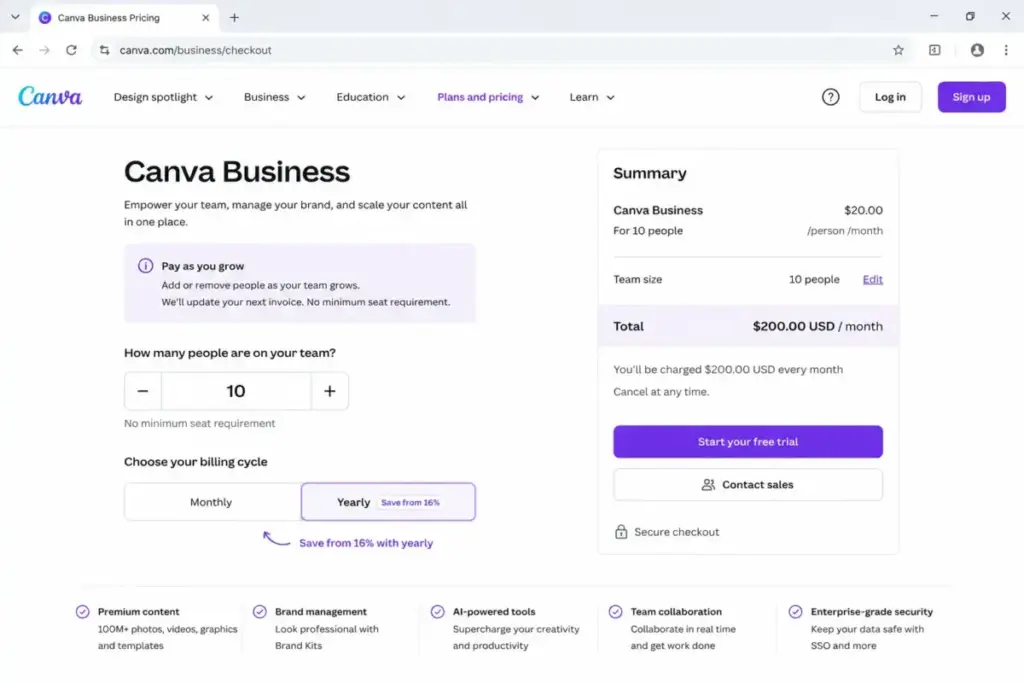Click the Sign up button
The image size is (1024, 683).
pyautogui.click(x=971, y=97)
